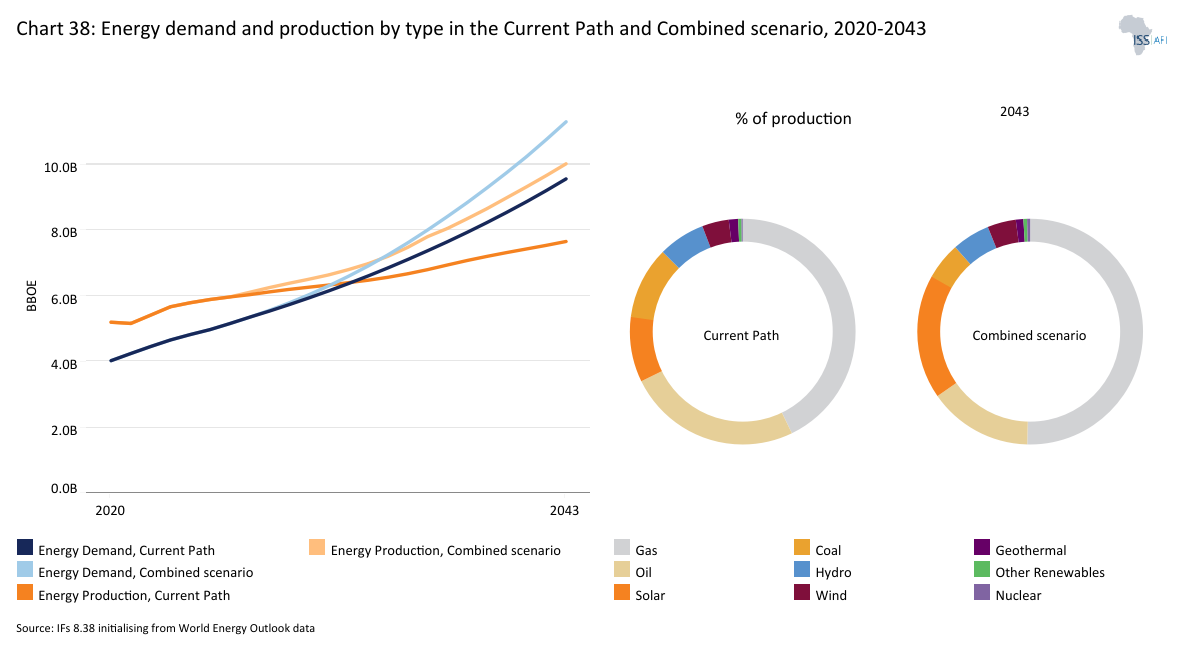
Task: Toggle Energy Demand, Combined scenario legend swatch
Action: click(x=26, y=571)
